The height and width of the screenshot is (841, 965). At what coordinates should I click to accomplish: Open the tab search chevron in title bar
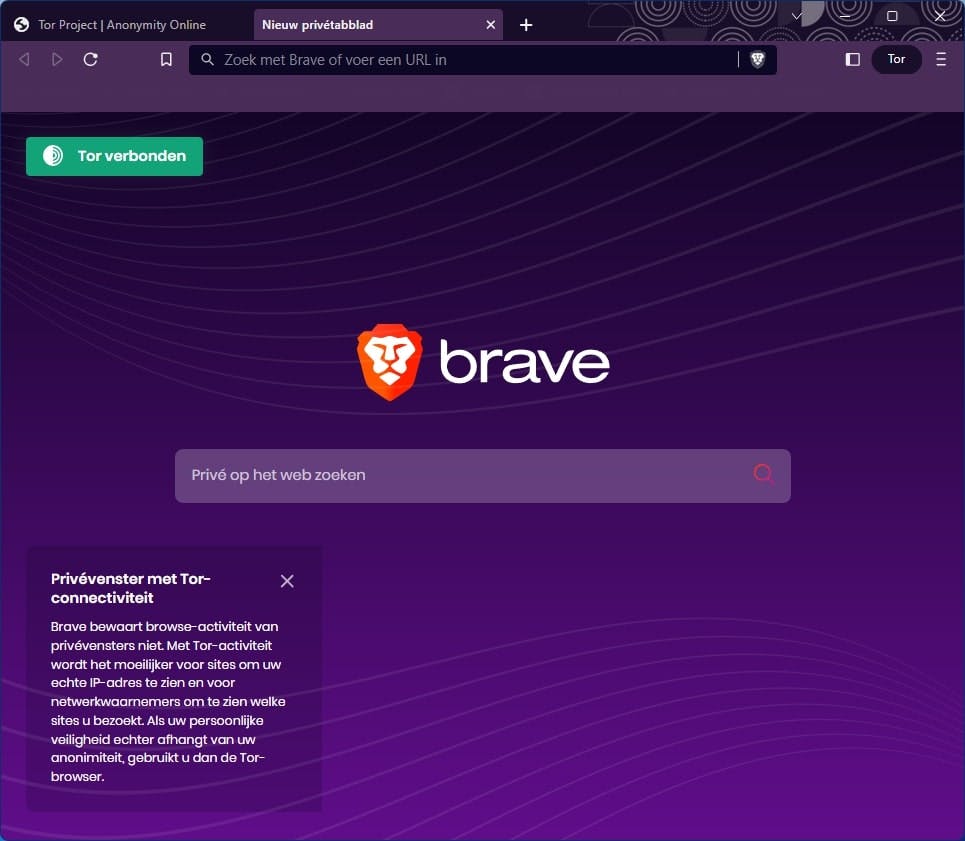pos(797,17)
